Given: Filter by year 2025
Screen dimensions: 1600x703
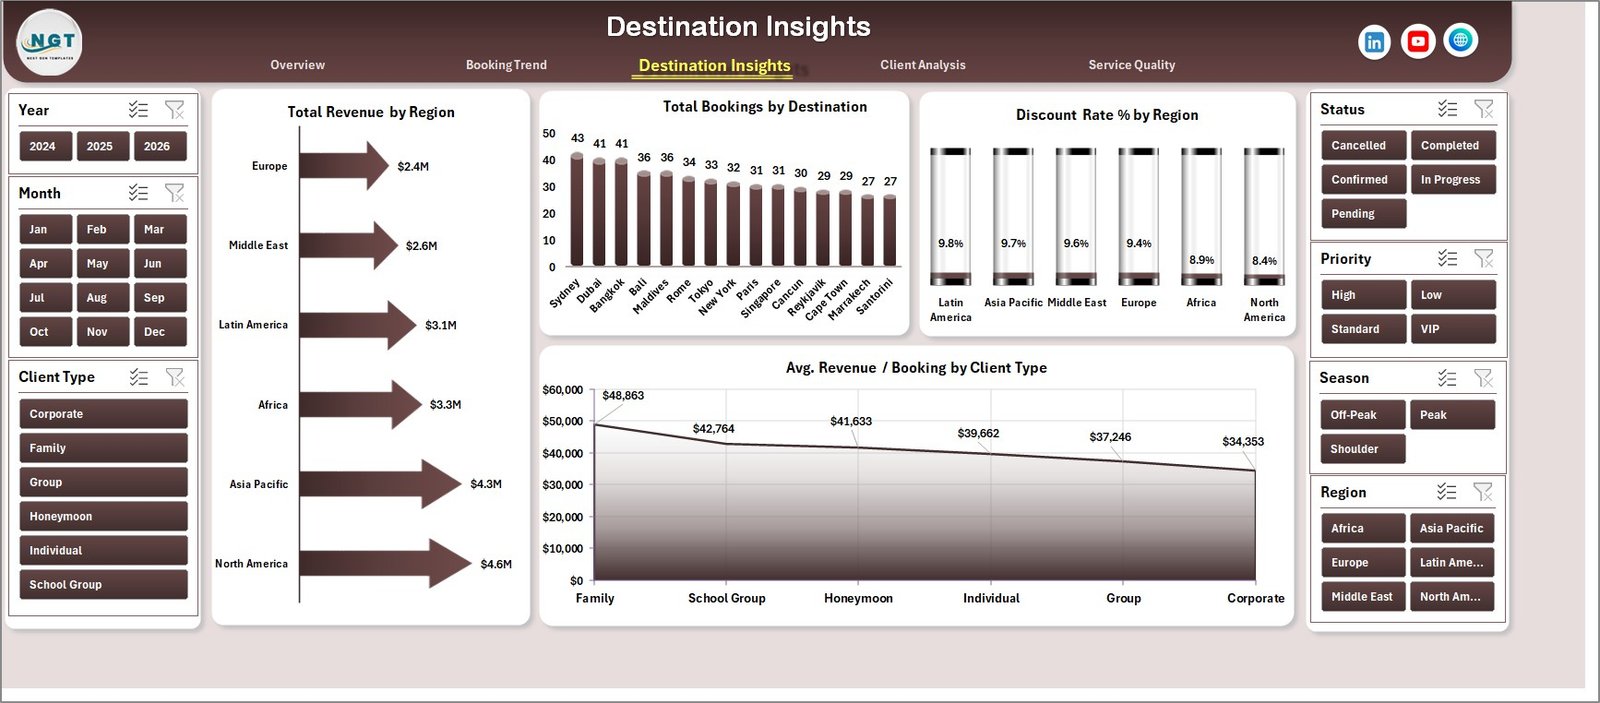Looking at the screenshot, I should [102, 146].
